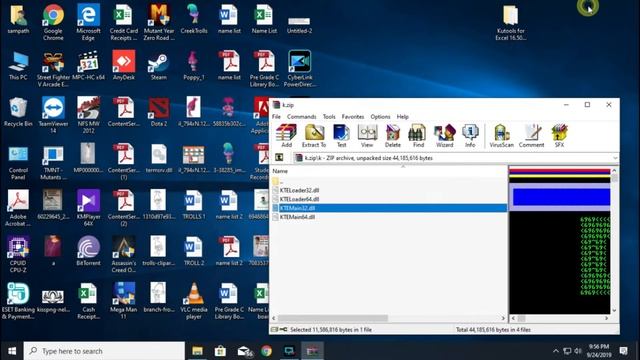Open Microsoft Store from the taskbar
The height and width of the screenshot is (360, 640).
(x=220, y=351)
